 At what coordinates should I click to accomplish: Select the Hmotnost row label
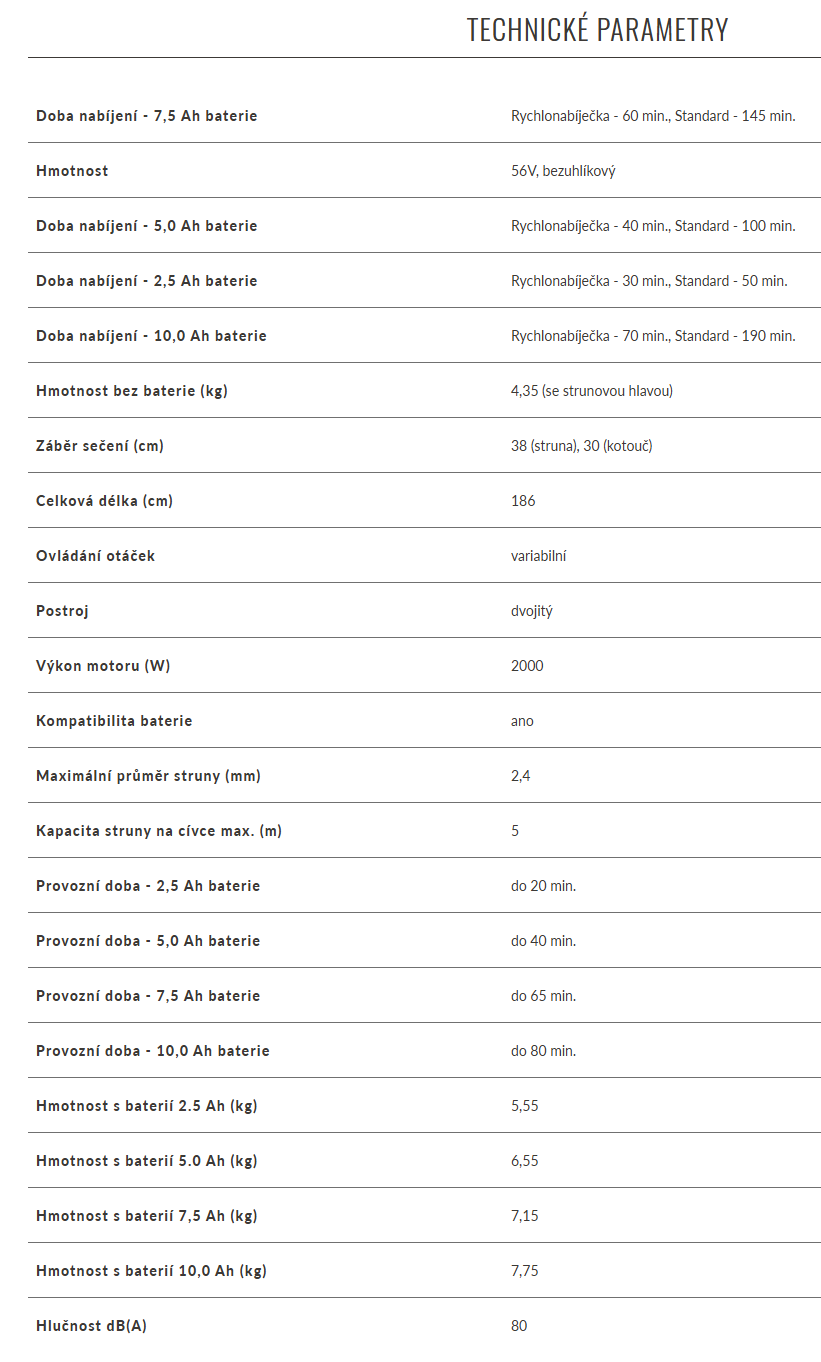72,171
